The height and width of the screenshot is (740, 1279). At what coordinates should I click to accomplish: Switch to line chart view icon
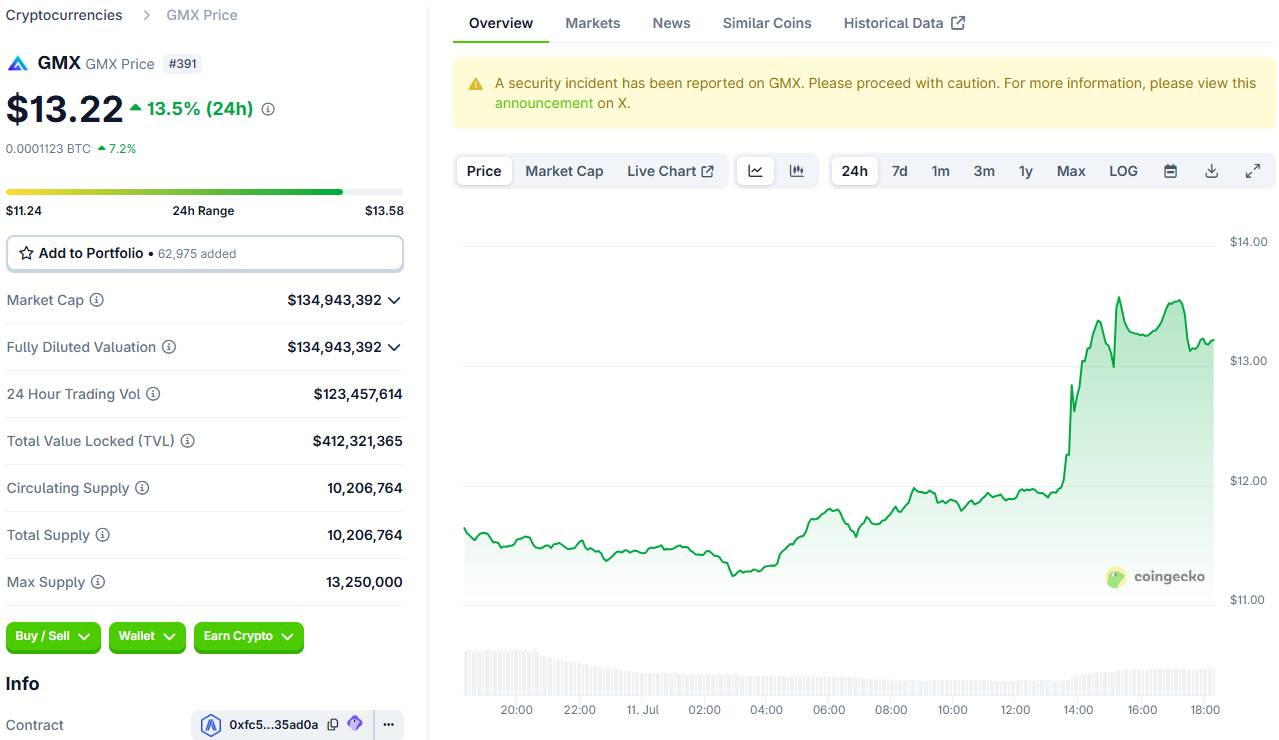click(x=756, y=171)
